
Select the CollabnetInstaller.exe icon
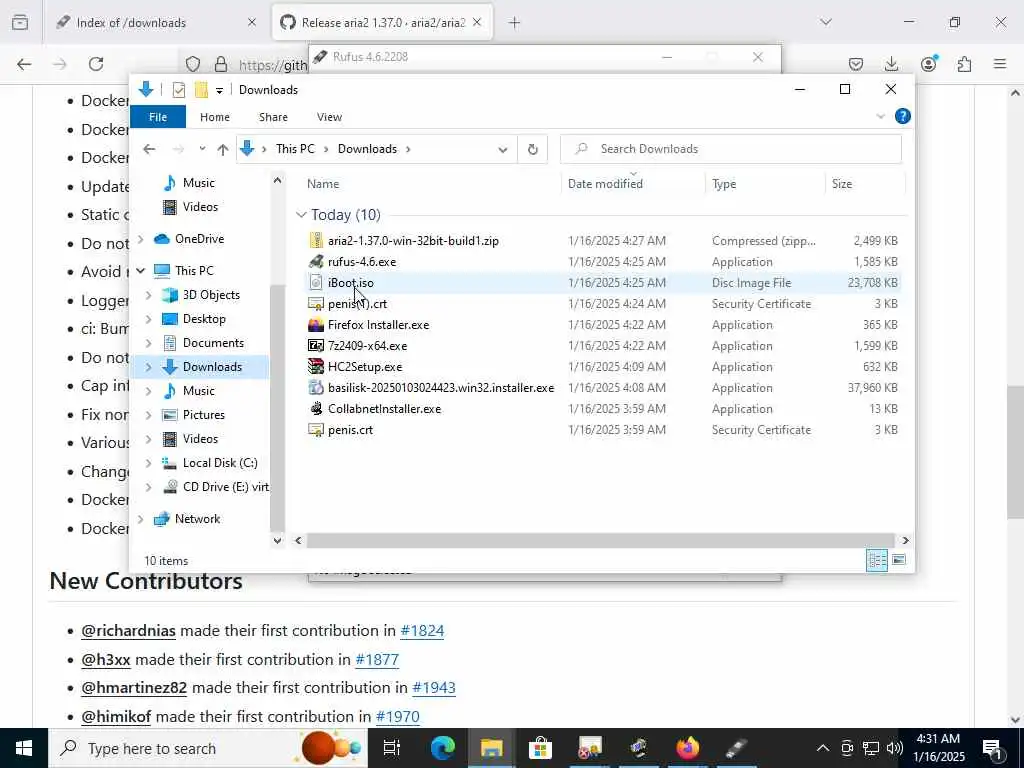click(x=316, y=408)
